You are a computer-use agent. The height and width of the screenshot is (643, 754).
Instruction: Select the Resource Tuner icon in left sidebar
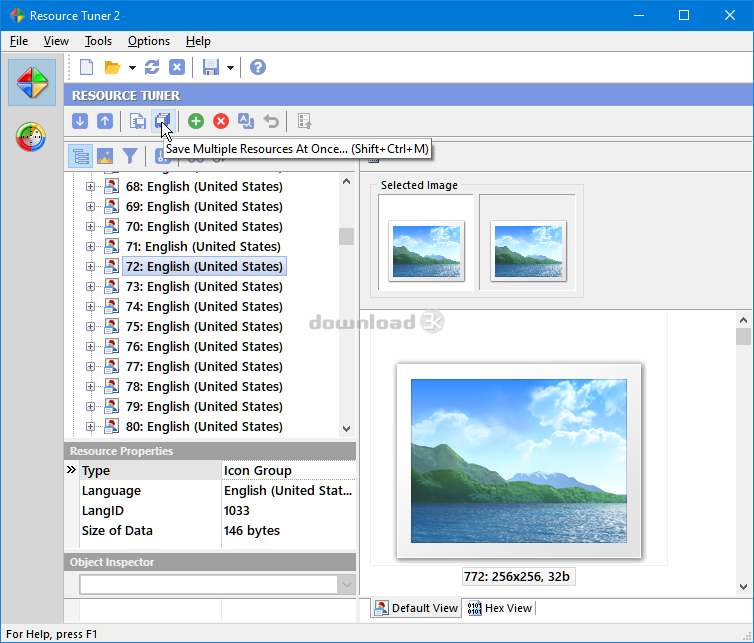click(x=32, y=83)
